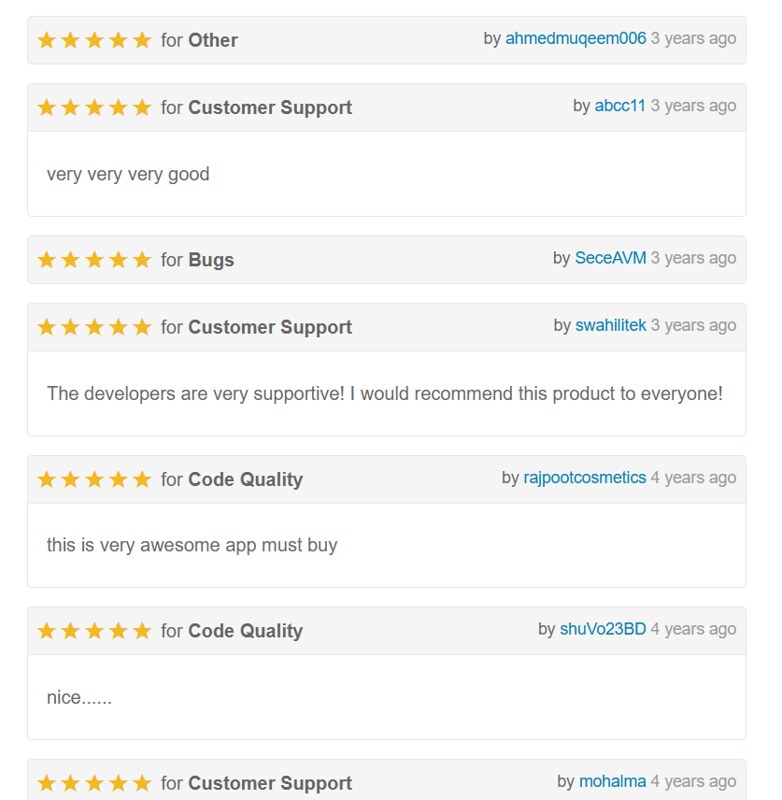
Task: Click third star in ahmedmuqeem006's review
Action: (94, 41)
